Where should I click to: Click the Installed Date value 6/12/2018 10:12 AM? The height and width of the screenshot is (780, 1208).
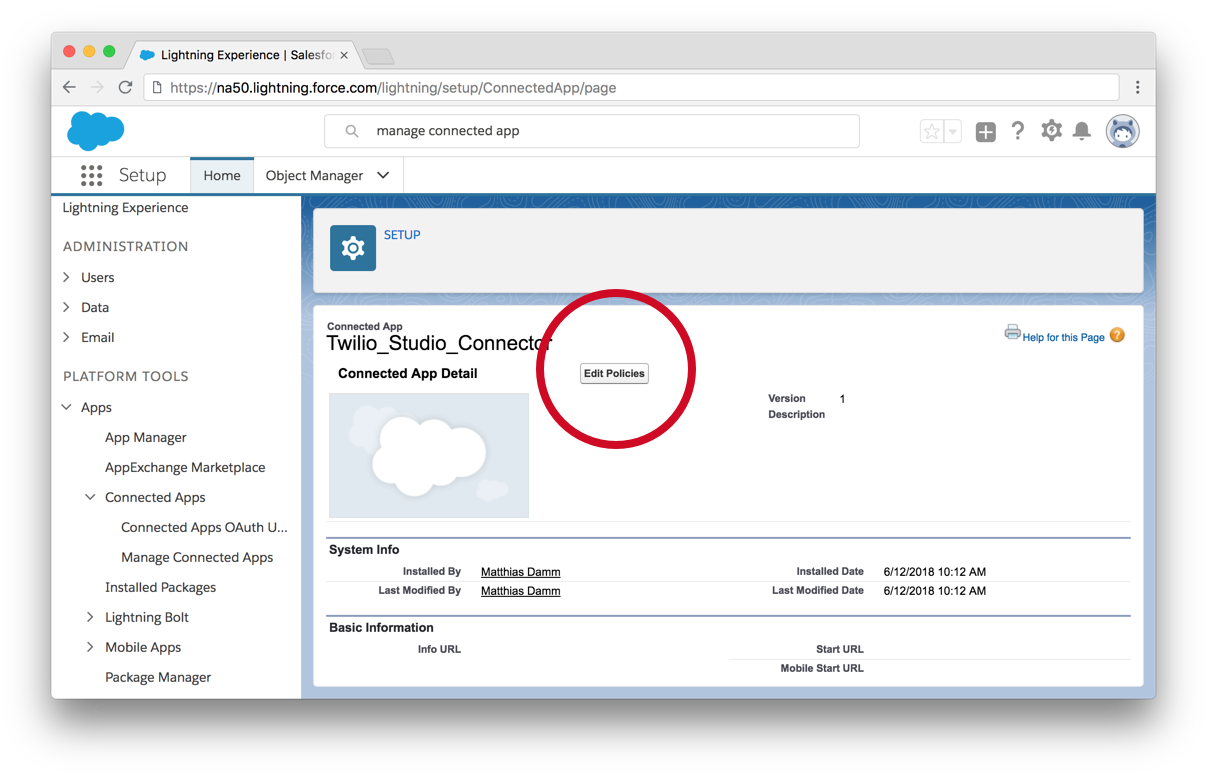click(935, 572)
